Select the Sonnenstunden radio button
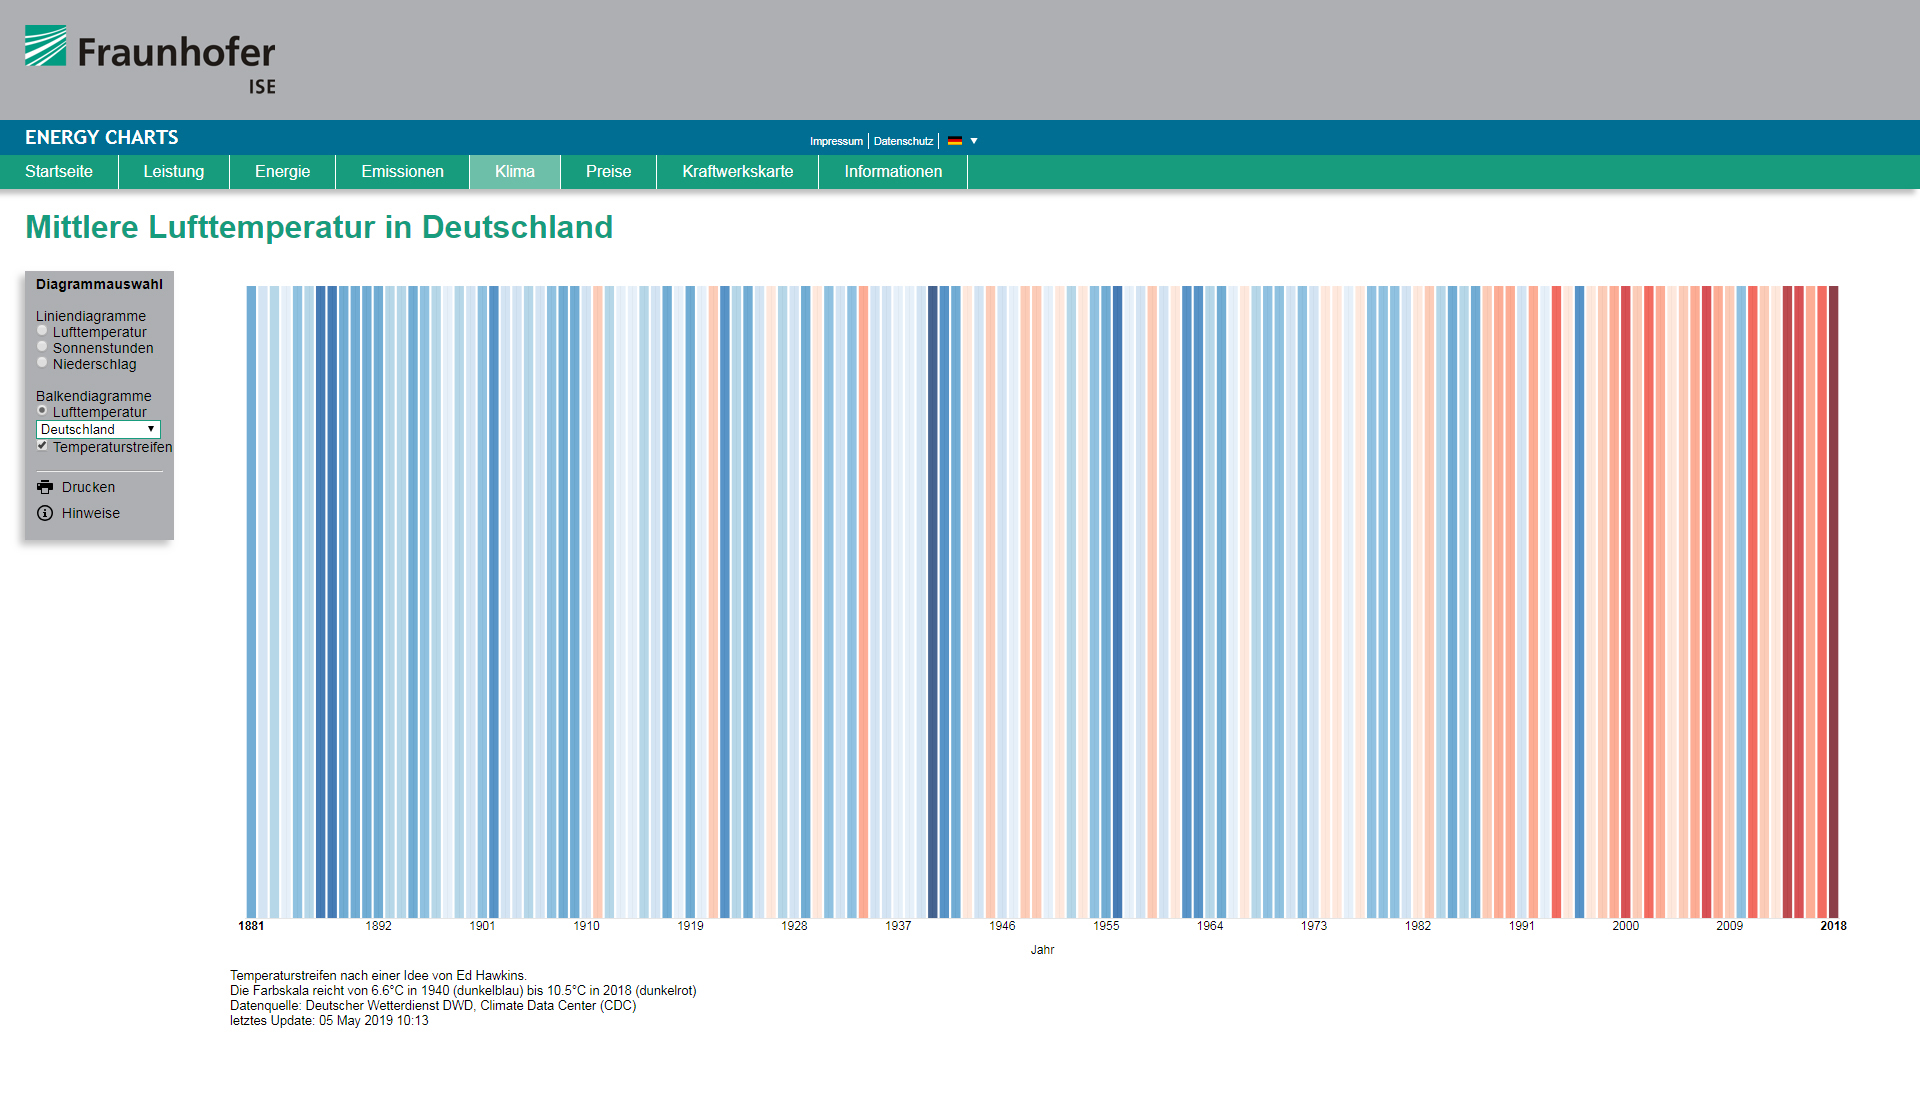This screenshot has height=1097, width=1920. pos(42,346)
